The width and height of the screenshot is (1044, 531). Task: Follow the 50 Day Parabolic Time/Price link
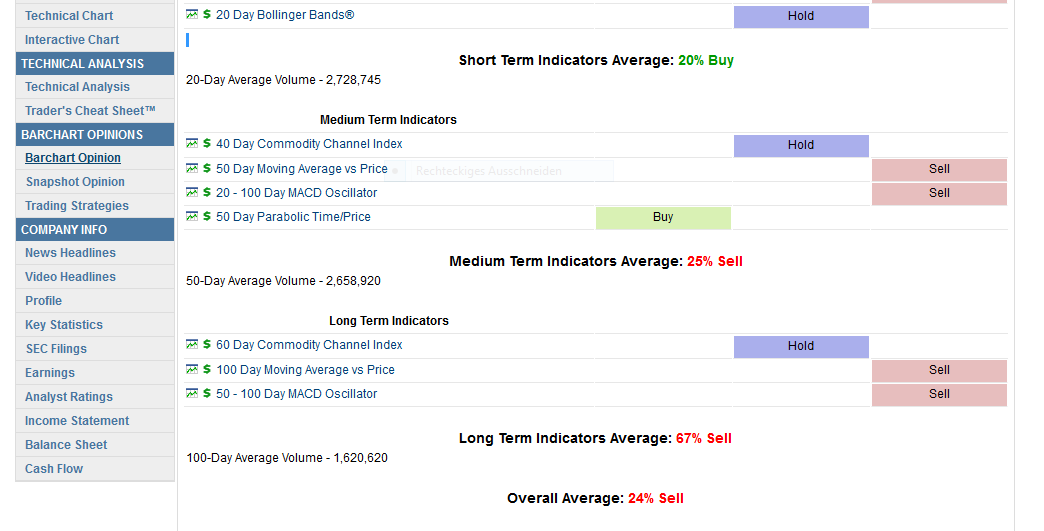[x=293, y=217]
